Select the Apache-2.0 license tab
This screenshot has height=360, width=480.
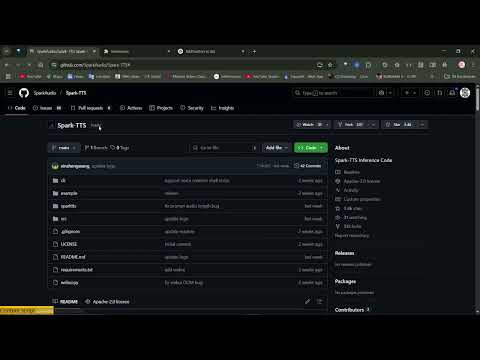(x=107, y=302)
